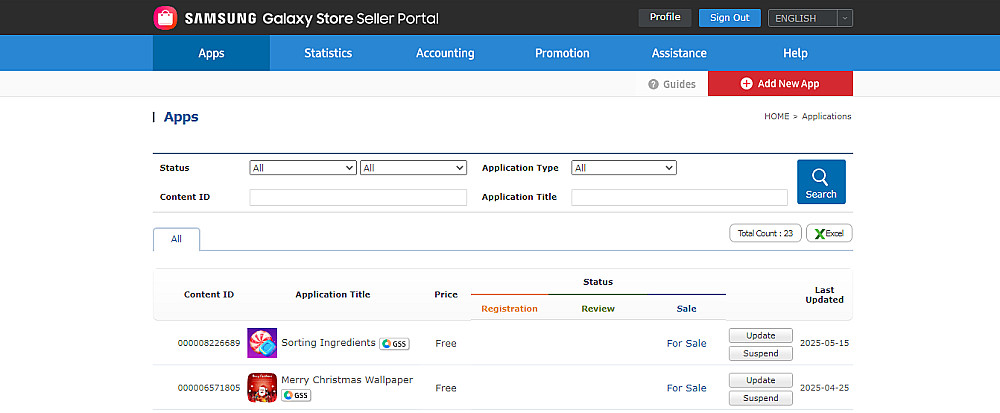The height and width of the screenshot is (413, 1000).
Task: Click the GSS badge under Merry Christmas Wallpaper
Action: coord(296,395)
